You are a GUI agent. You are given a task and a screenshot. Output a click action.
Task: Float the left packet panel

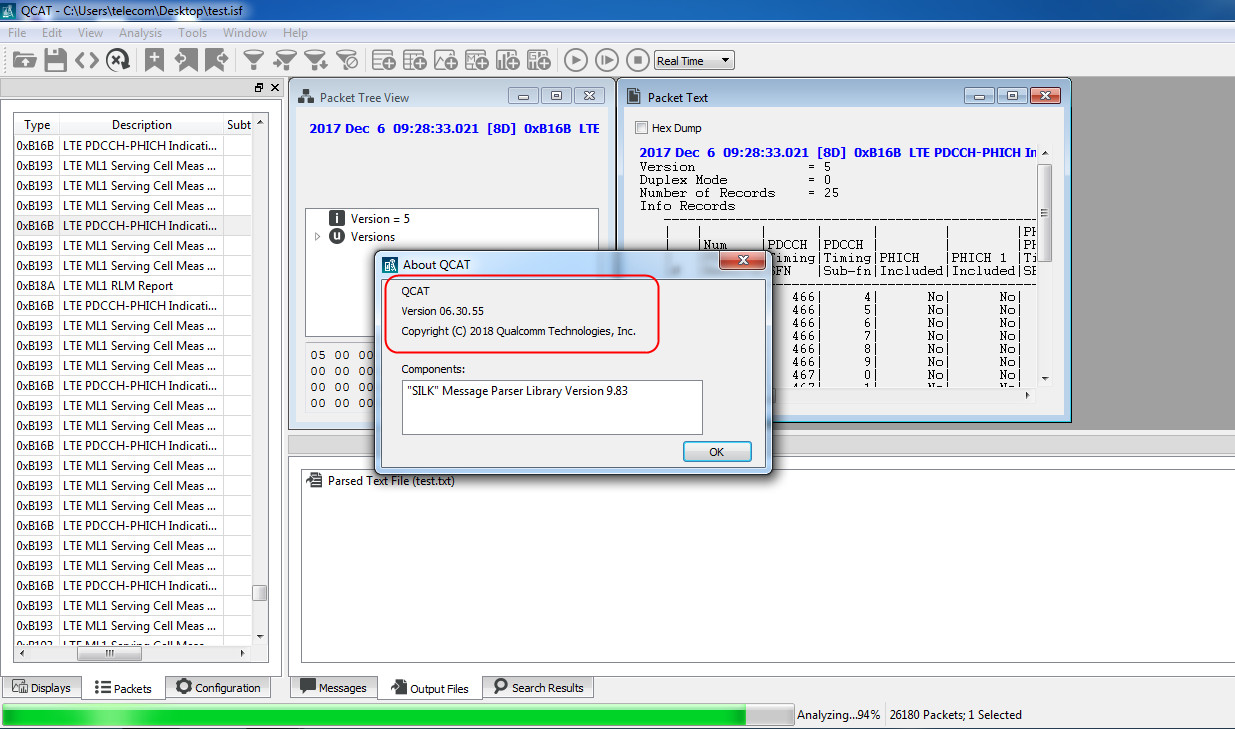pyautogui.click(x=259, y=88)
